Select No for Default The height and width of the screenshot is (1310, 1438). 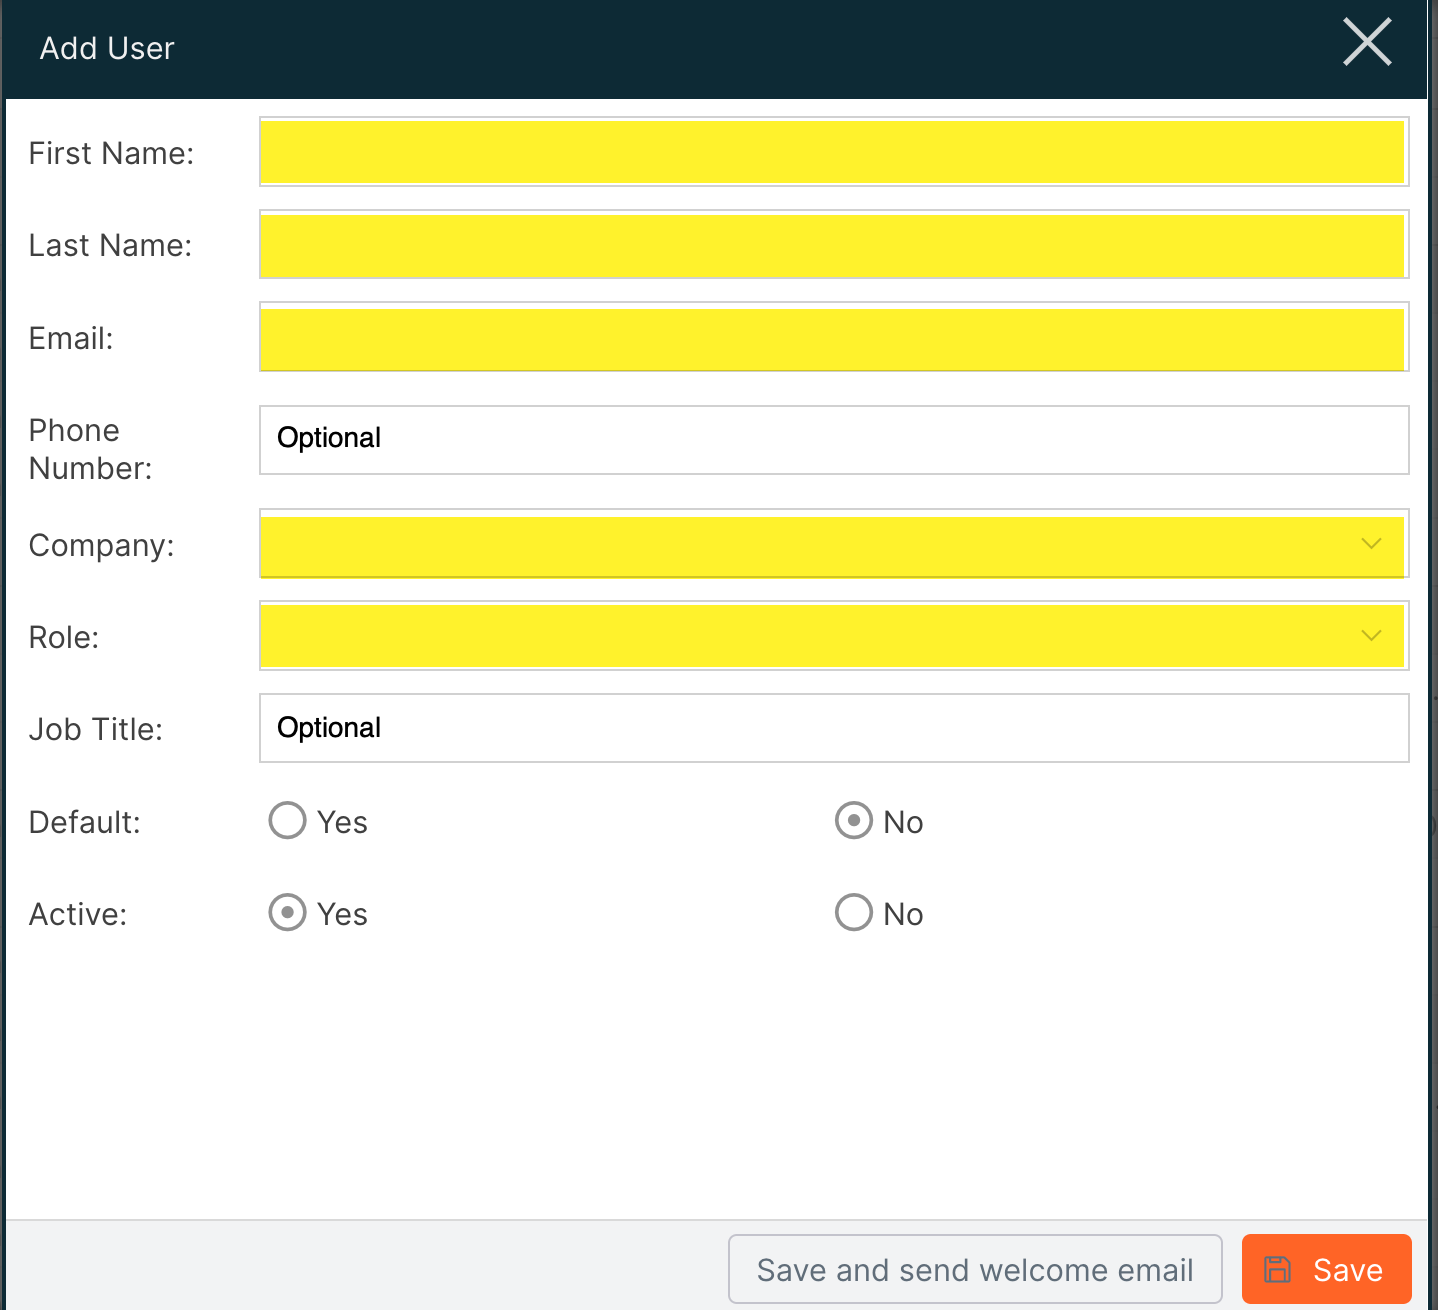coord(853,821)
